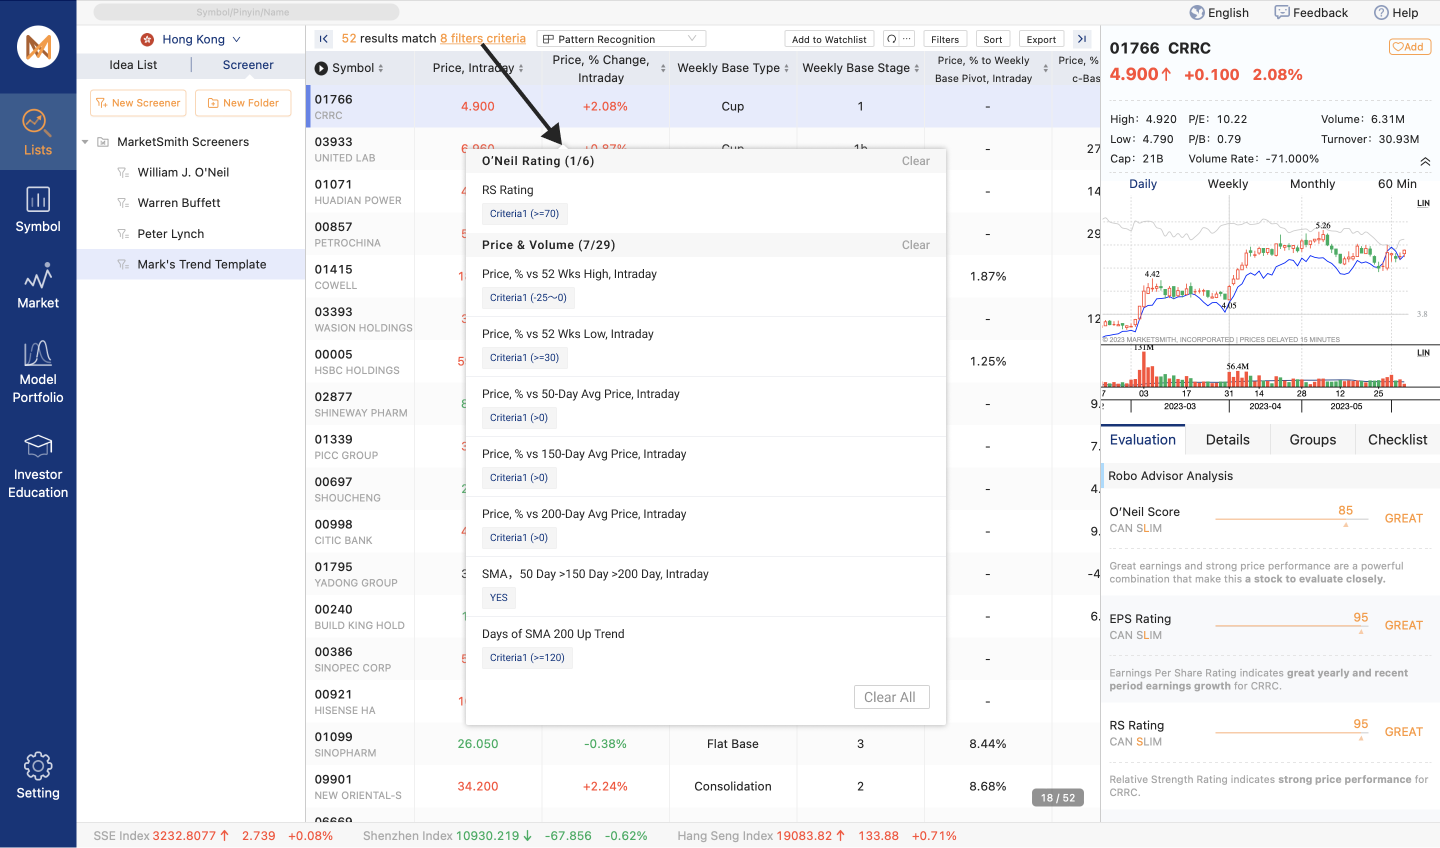This screenshot has width=1440, height=848.
Task: Select the Market icon in the sidebar
Action: 38,287
